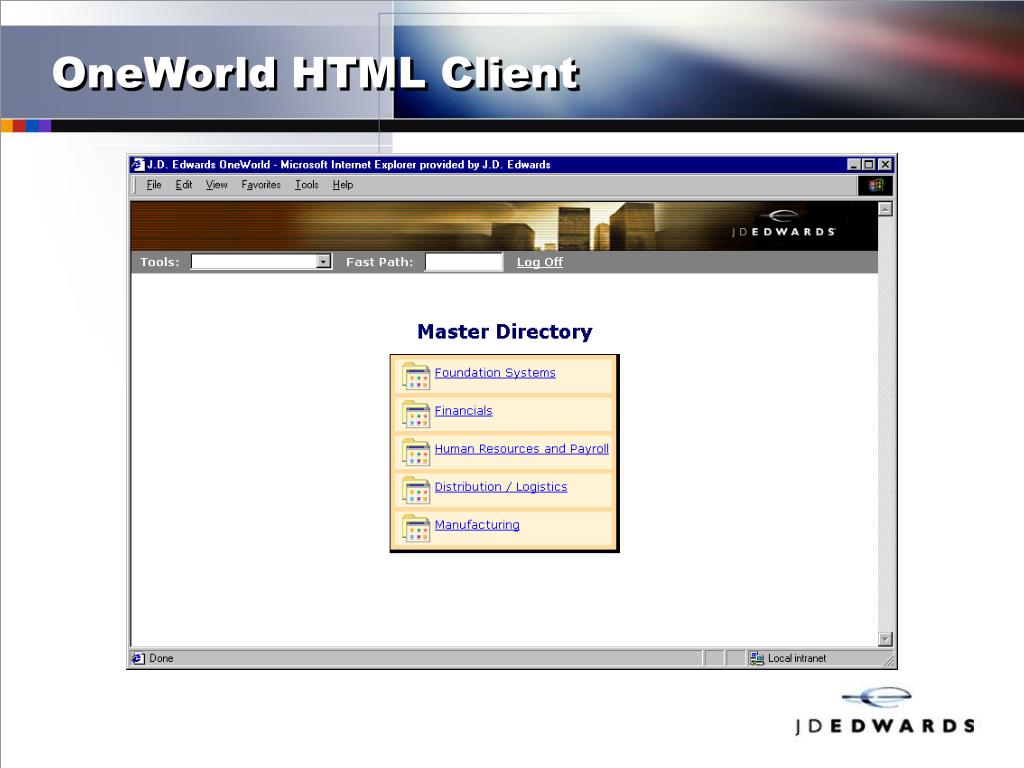
Task: Close the Internet Explorer window
Action: coord(885,165)
